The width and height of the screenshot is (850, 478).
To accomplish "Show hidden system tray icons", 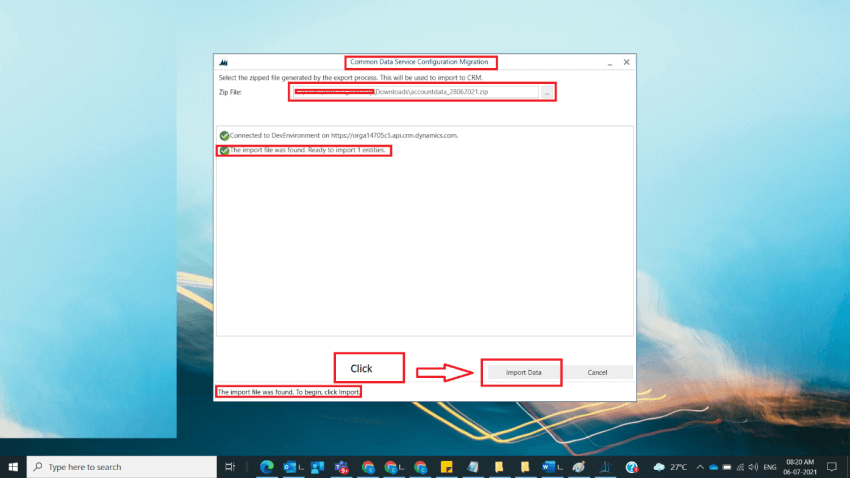I will tap(700, 467).
